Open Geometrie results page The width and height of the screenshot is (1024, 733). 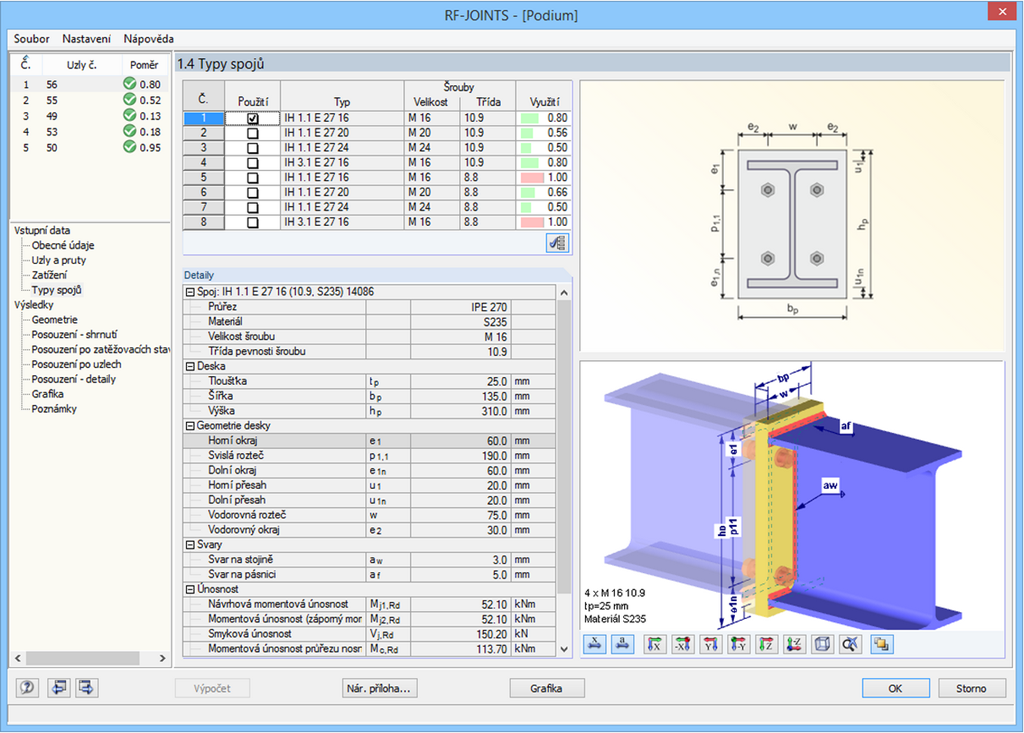54,319
